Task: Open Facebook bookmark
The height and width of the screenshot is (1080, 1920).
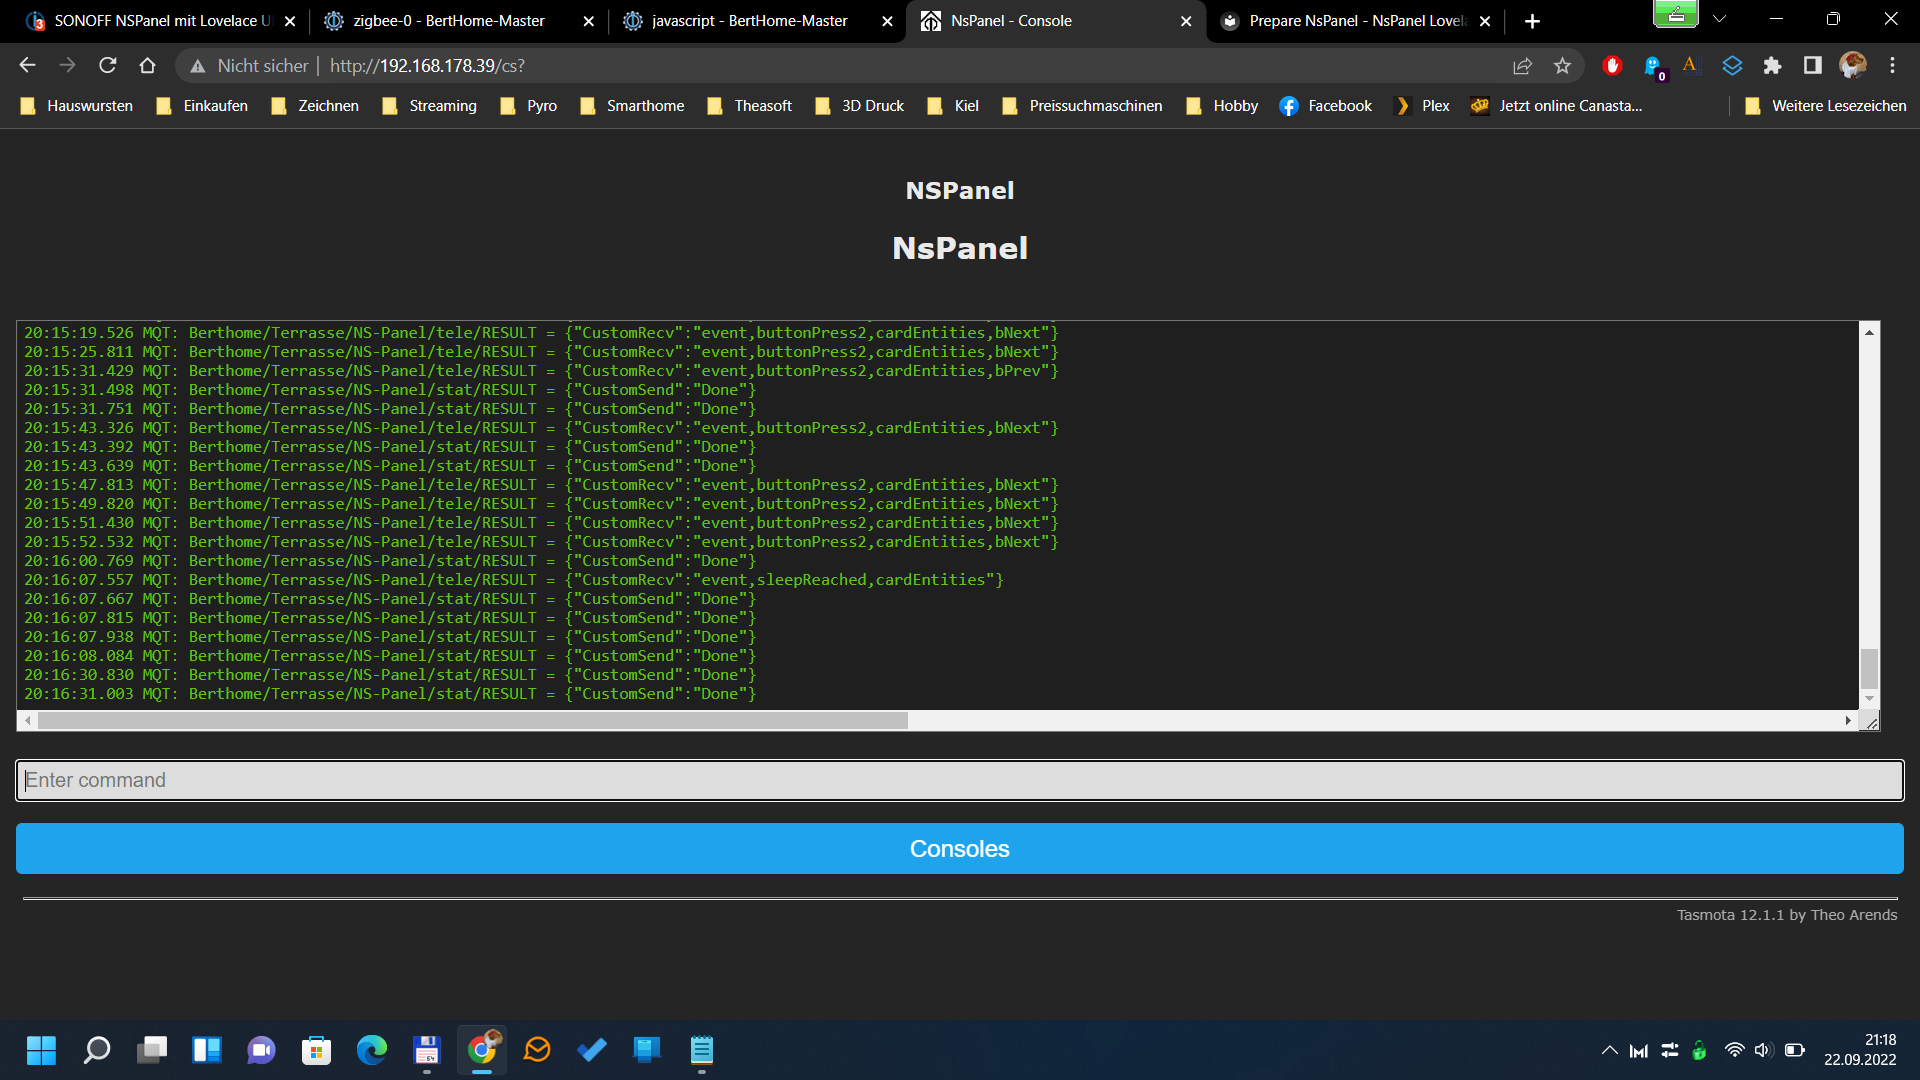Action: pos(1326,106)
